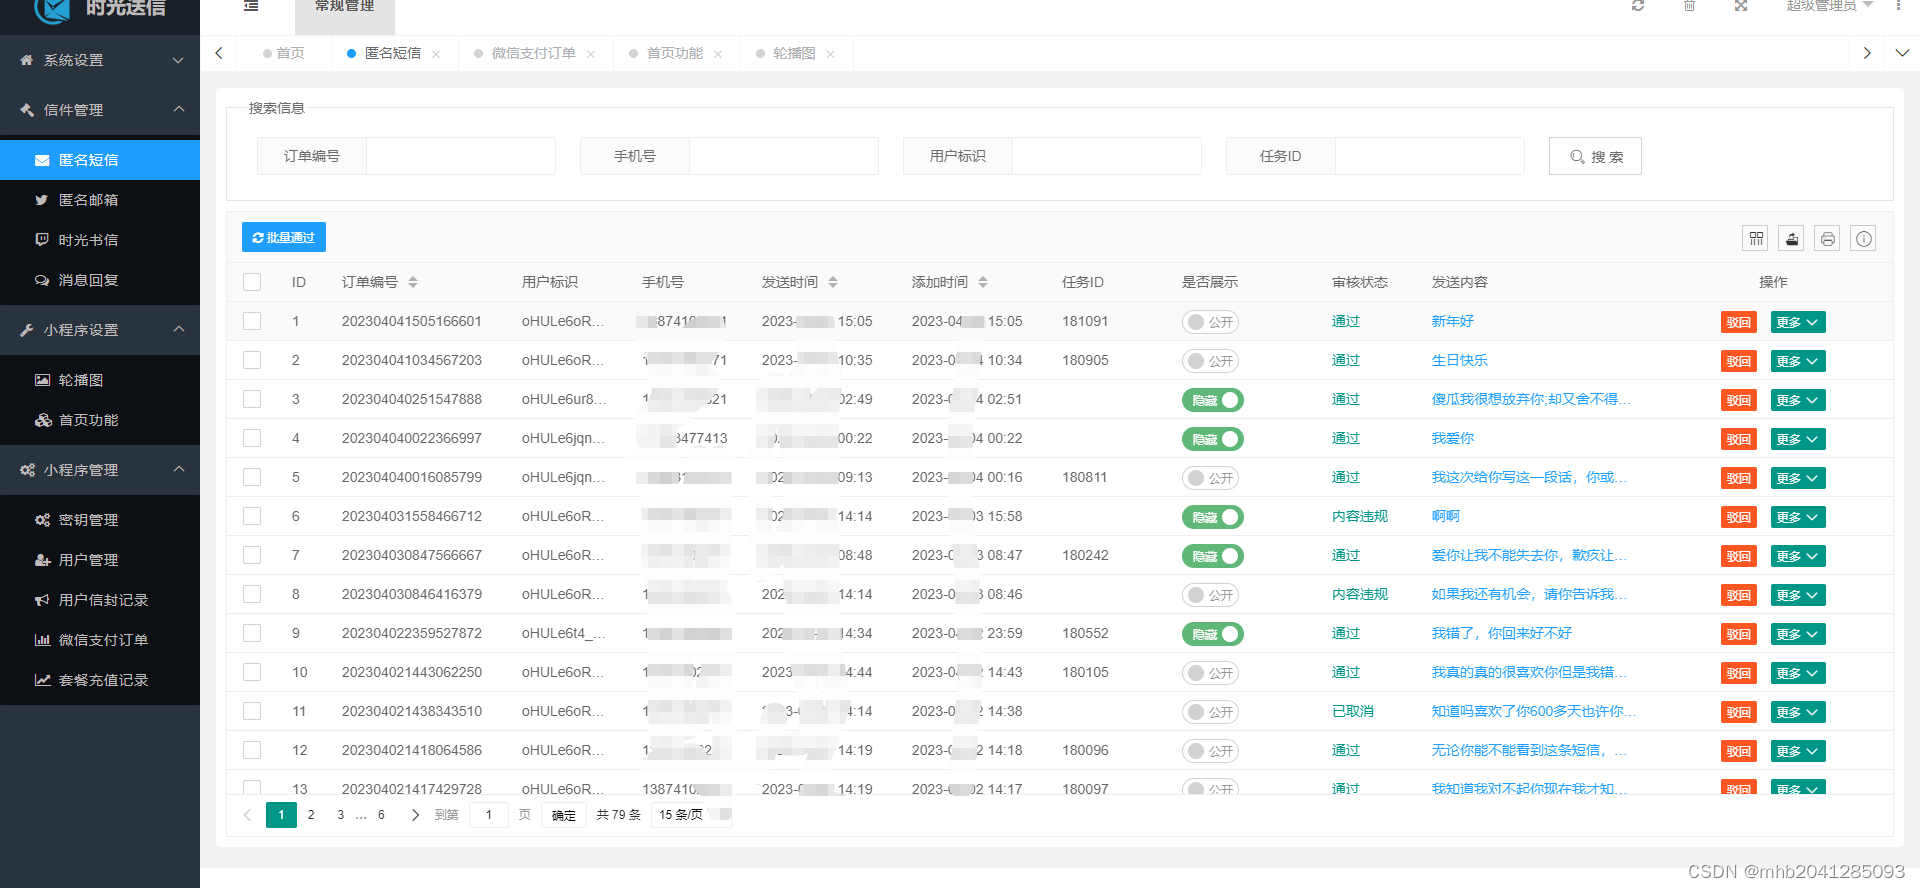Open 密钥管理 in the sidebar
This screenshot has width=1920, height=888.
pyautogui.click(x=100, y=520)
